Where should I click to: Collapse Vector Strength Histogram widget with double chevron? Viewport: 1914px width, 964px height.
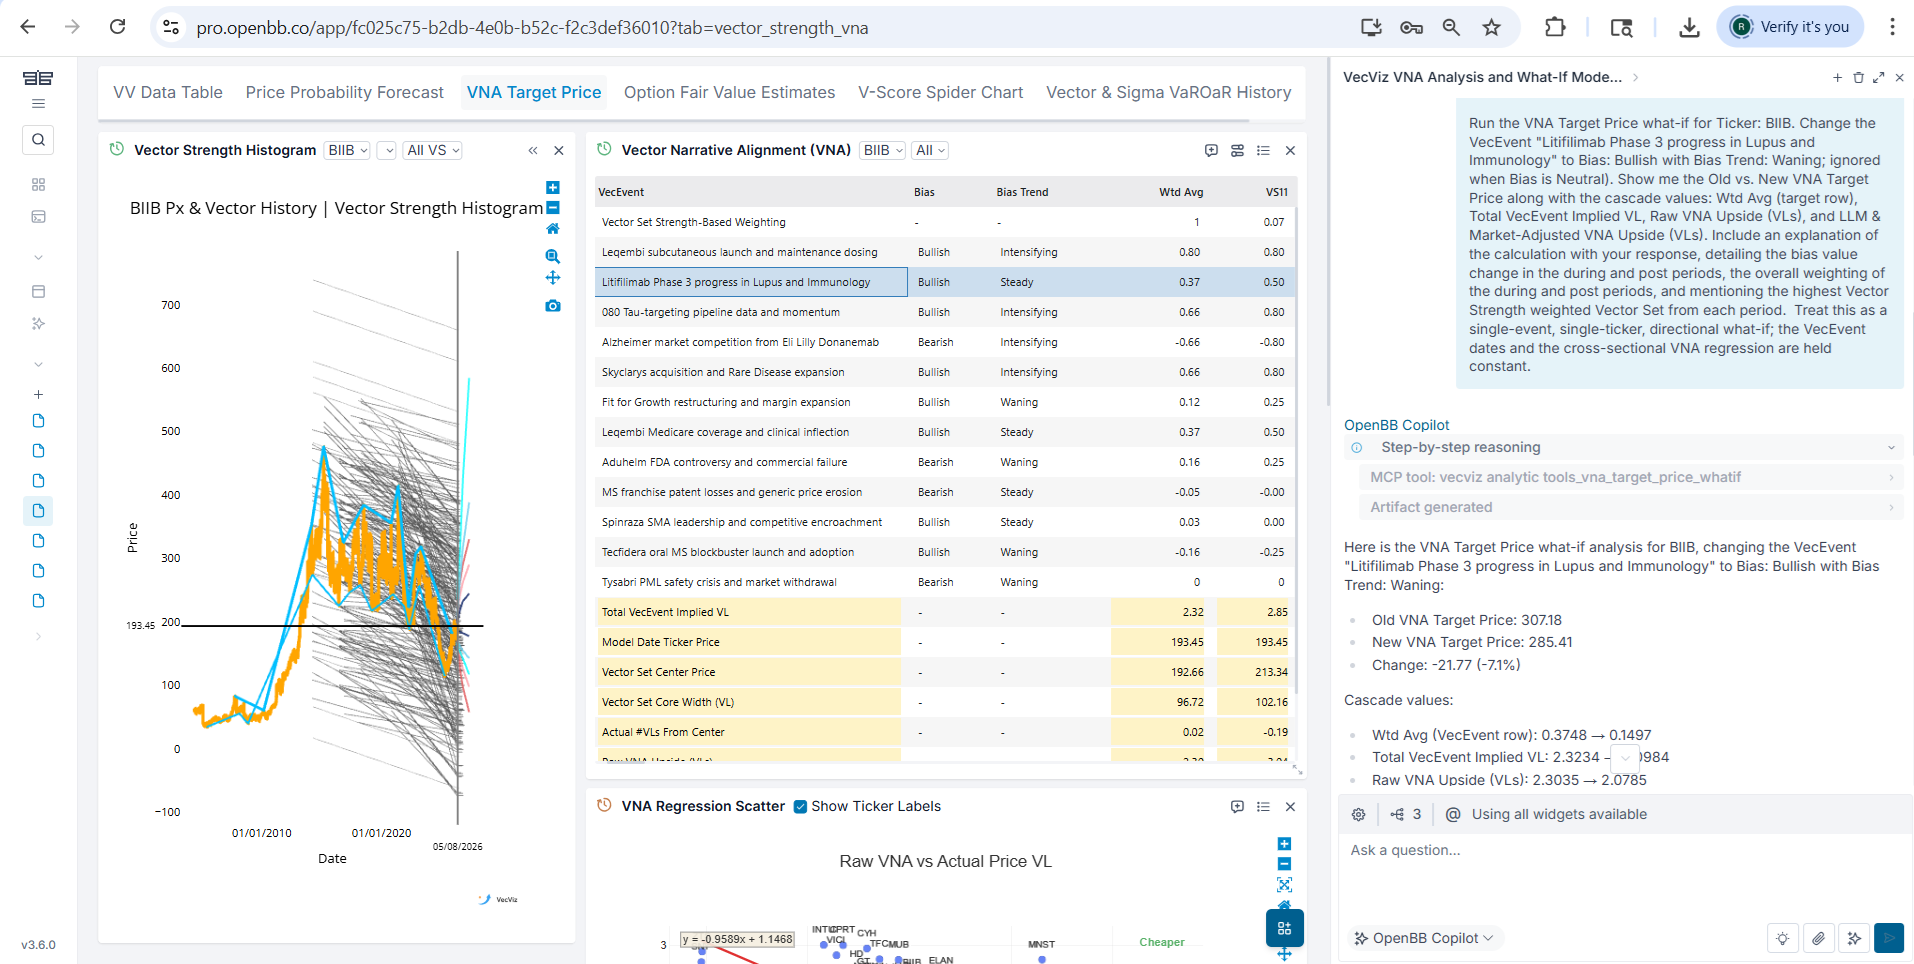(x=533, y=150)
